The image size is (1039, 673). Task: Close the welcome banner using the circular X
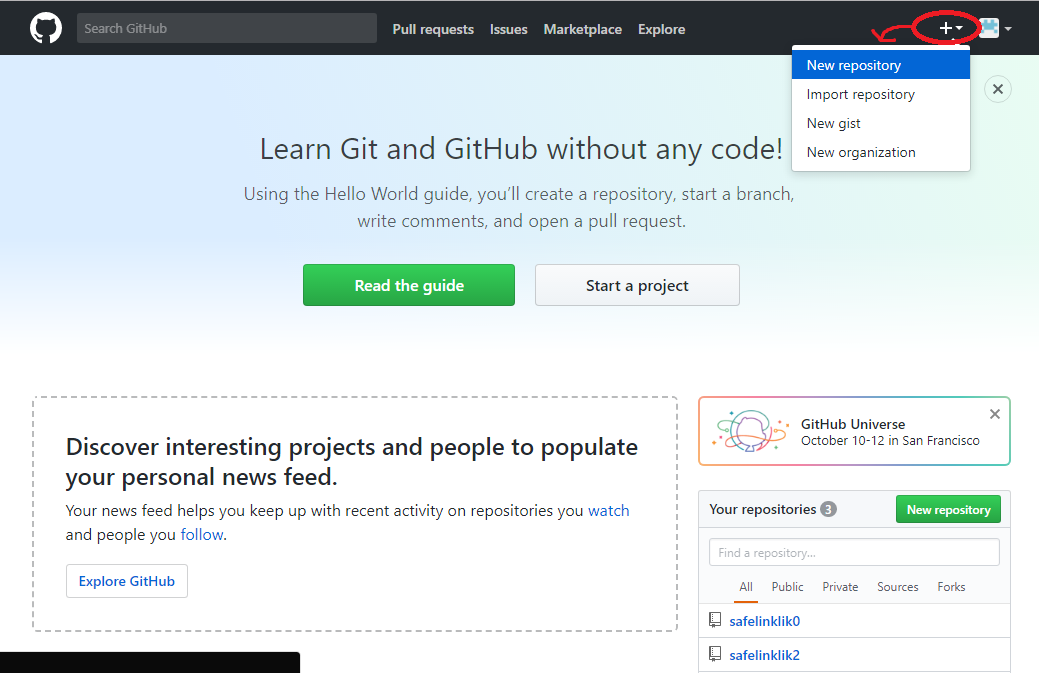(x=997, y=89)
